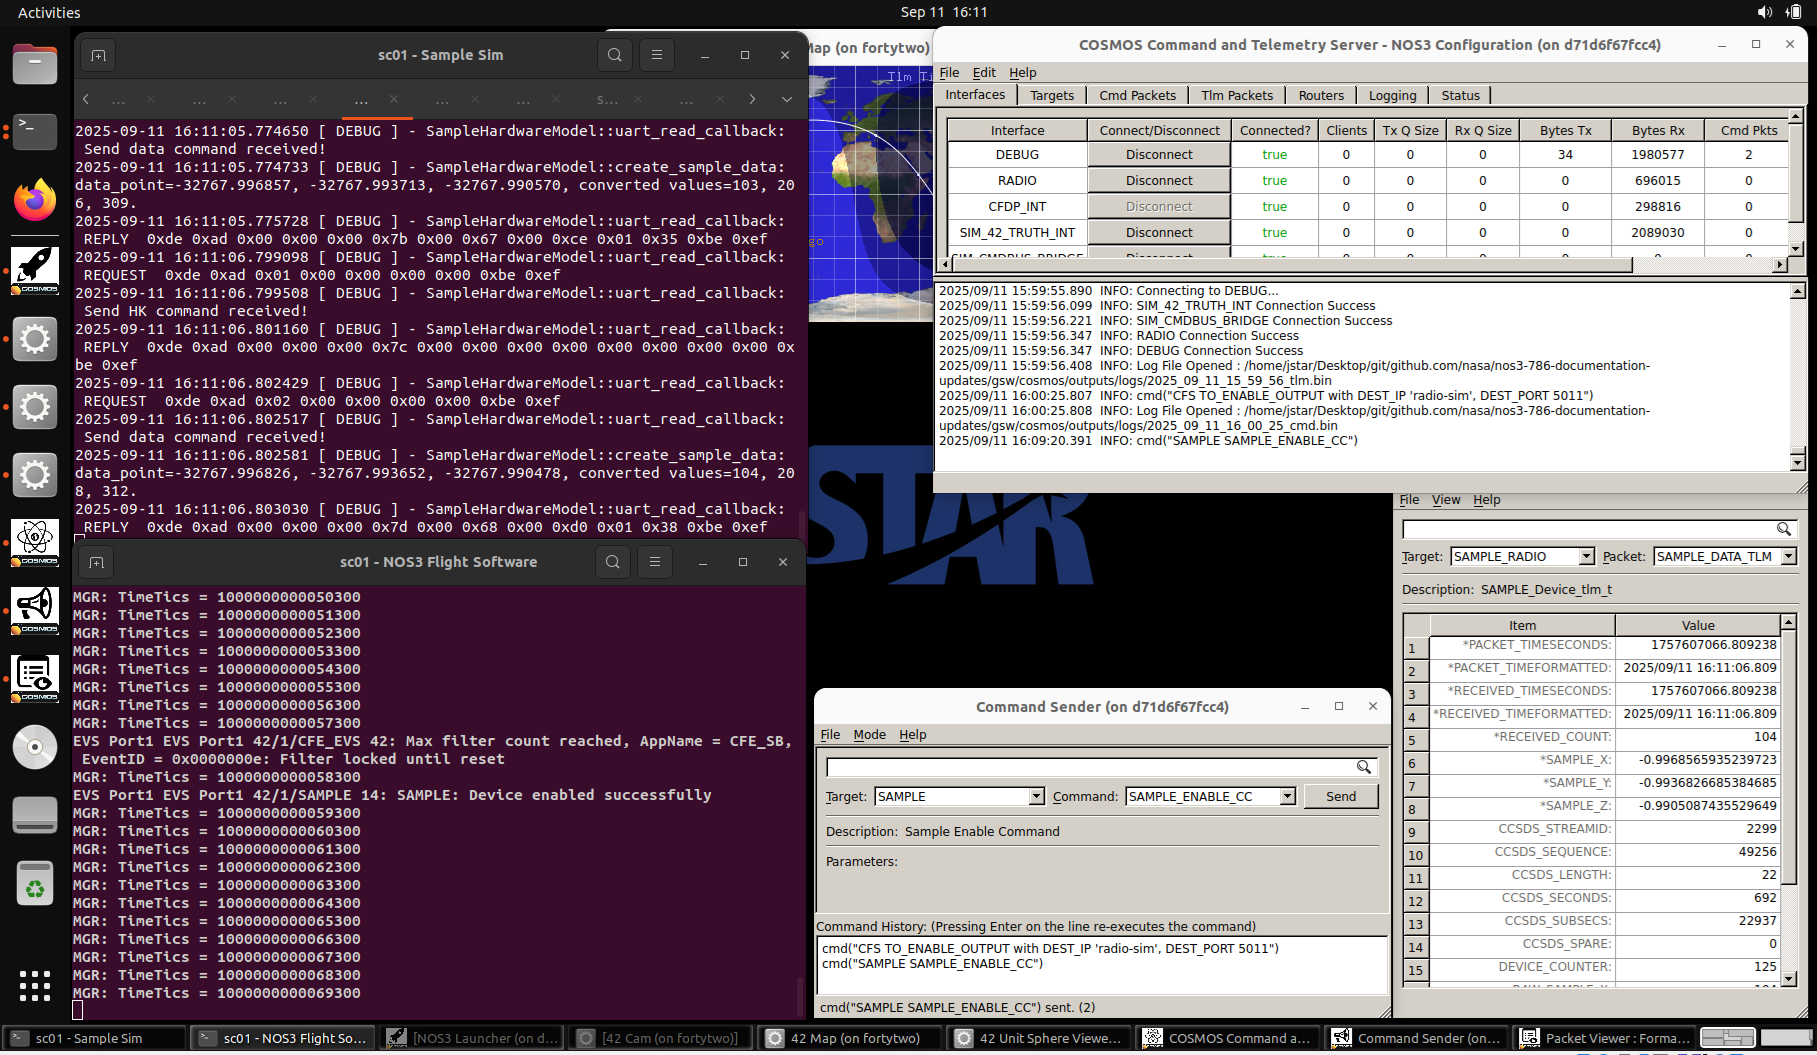Disconnect the DEBUG interface
1817x1055 pixels.
tap(1159, 155)
